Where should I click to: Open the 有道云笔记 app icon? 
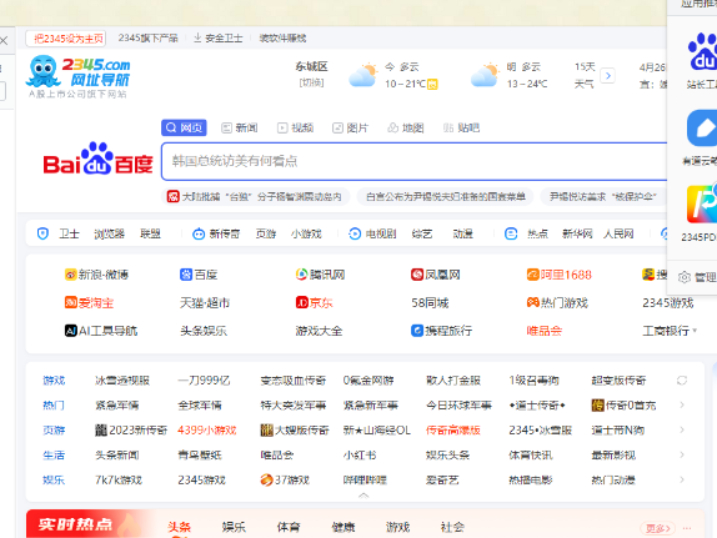702,128
